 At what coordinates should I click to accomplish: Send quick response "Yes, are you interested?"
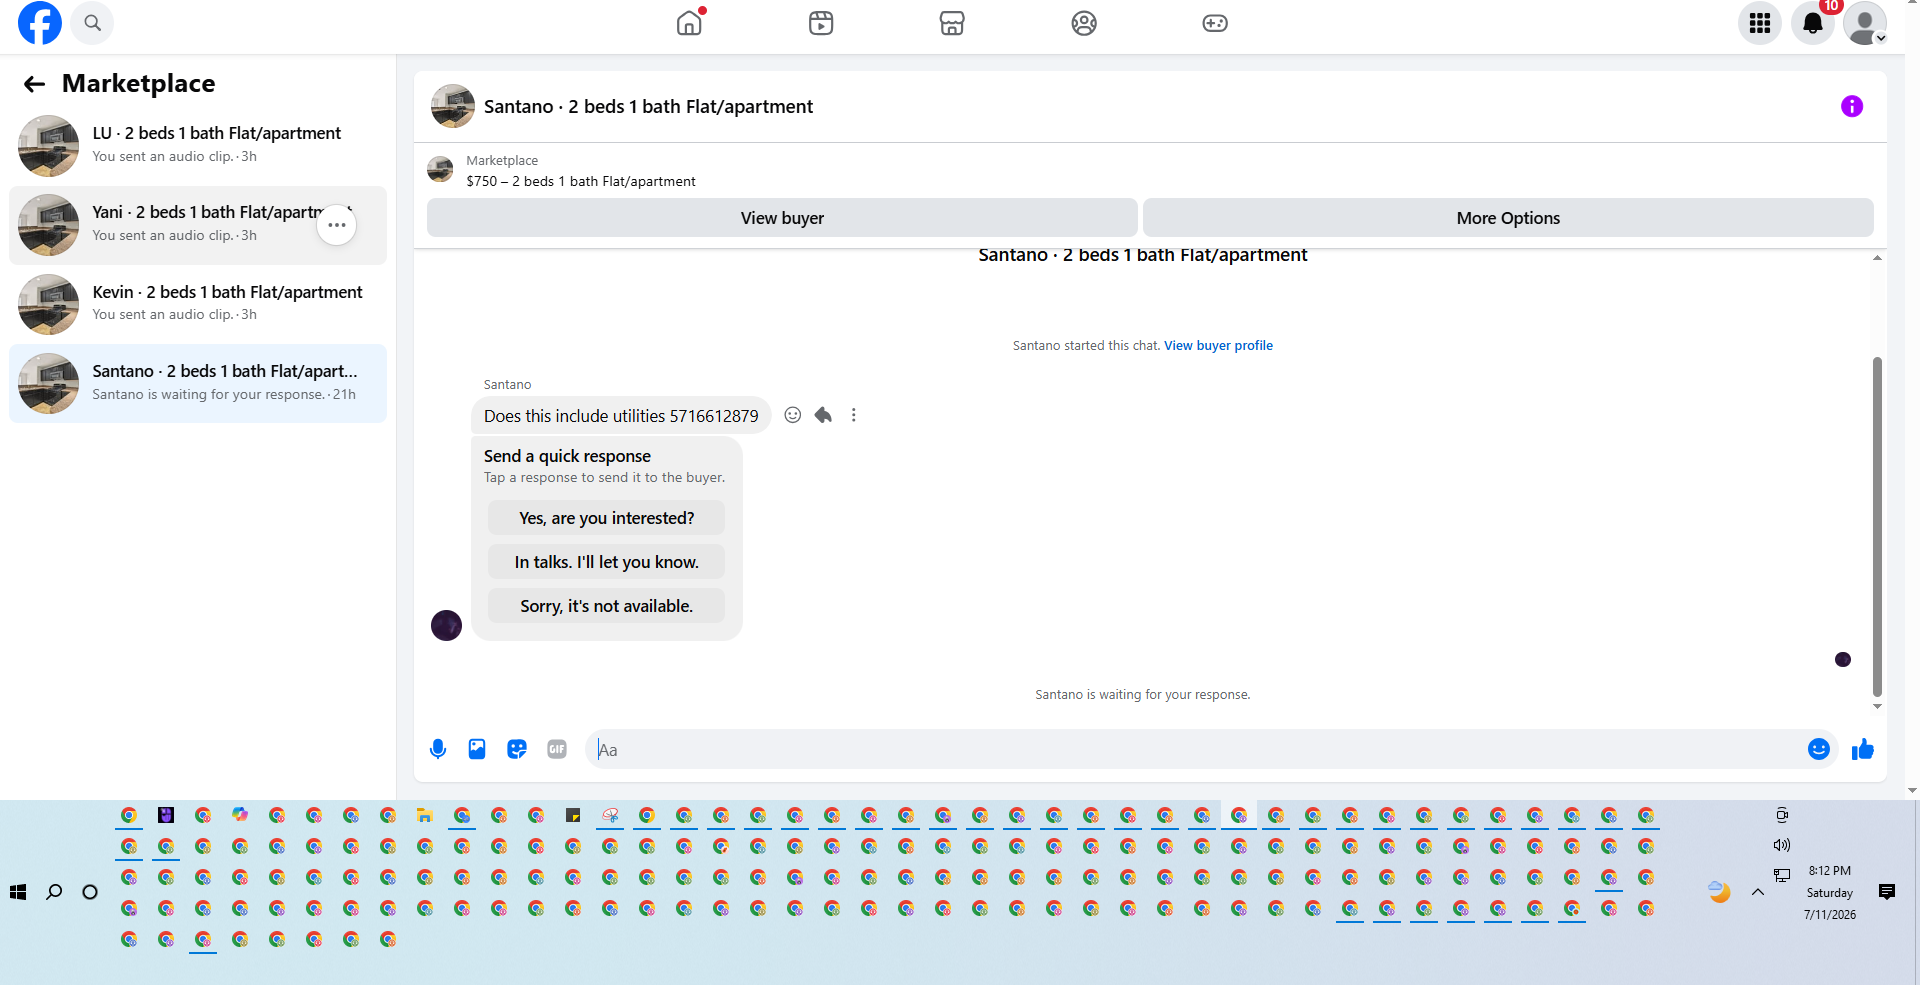[606, 518]
